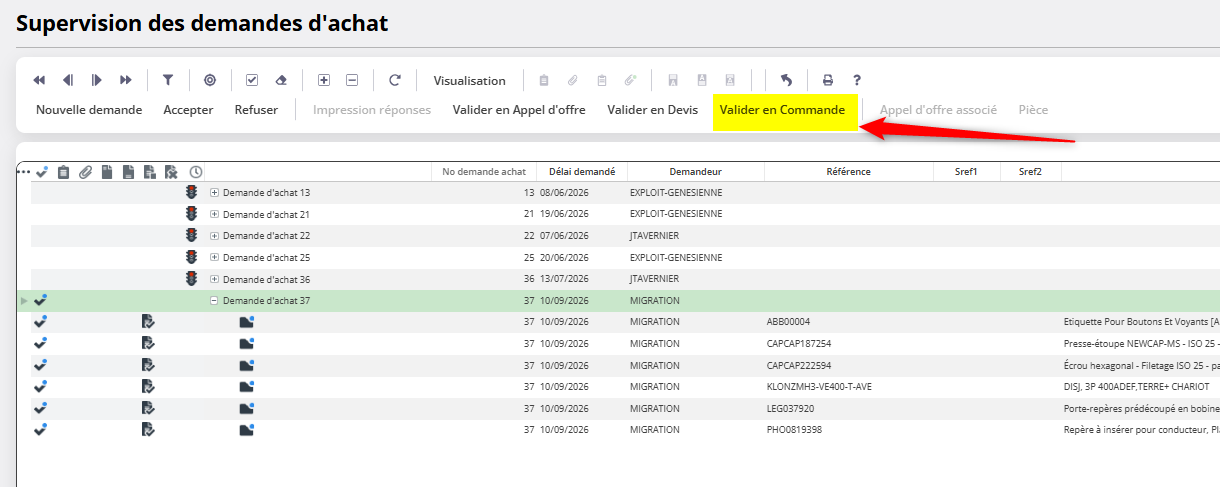
Task: Click the checkmark column header icon
Action: (x=42, y=172)
